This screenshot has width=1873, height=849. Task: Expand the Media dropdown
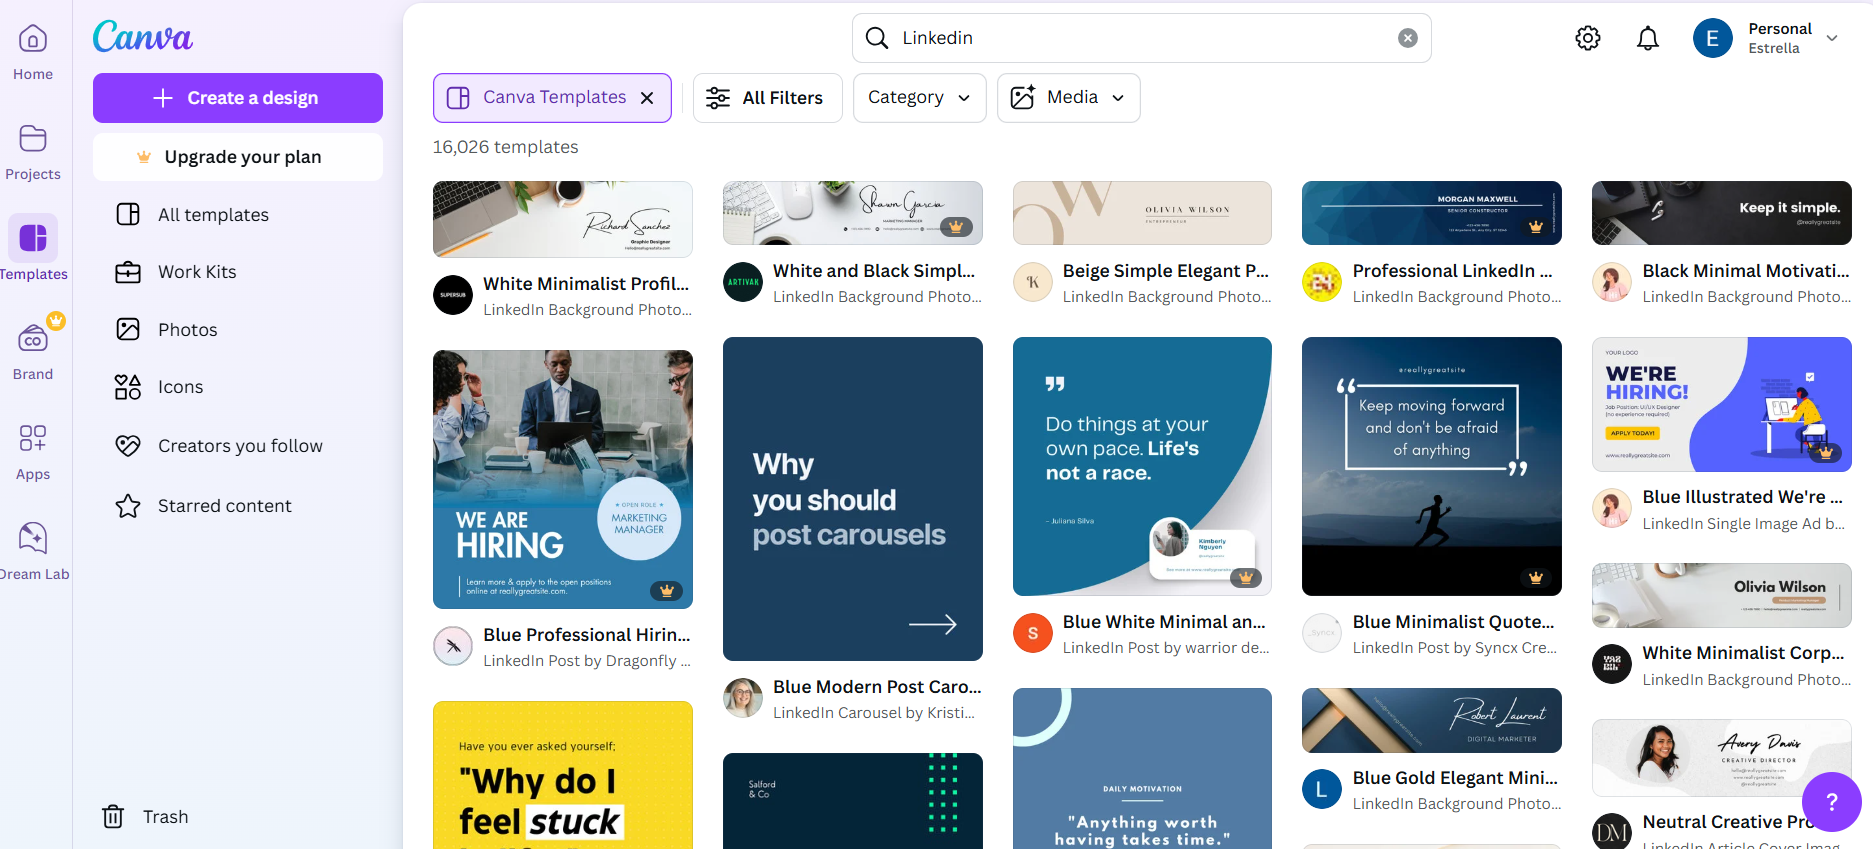pos(1068,98)
